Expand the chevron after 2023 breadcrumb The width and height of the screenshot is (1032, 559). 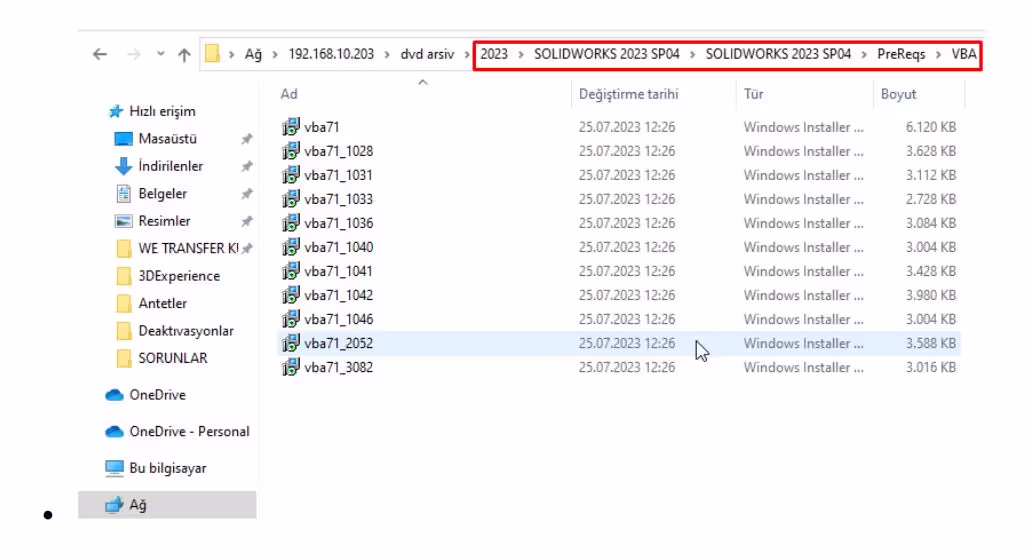pos(521,55)
